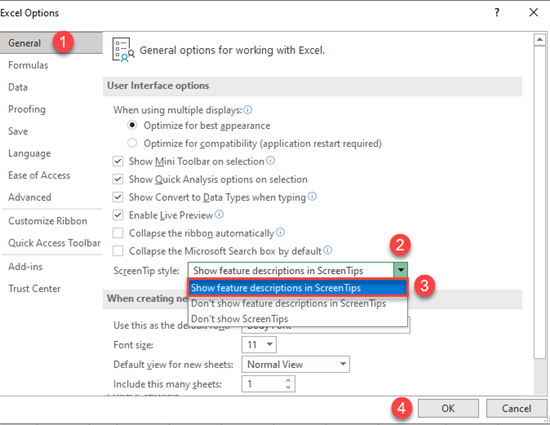Collapse the ScreenTip style dropdown arrow
Screen dimensions: 550x425
tap(401, 270)
